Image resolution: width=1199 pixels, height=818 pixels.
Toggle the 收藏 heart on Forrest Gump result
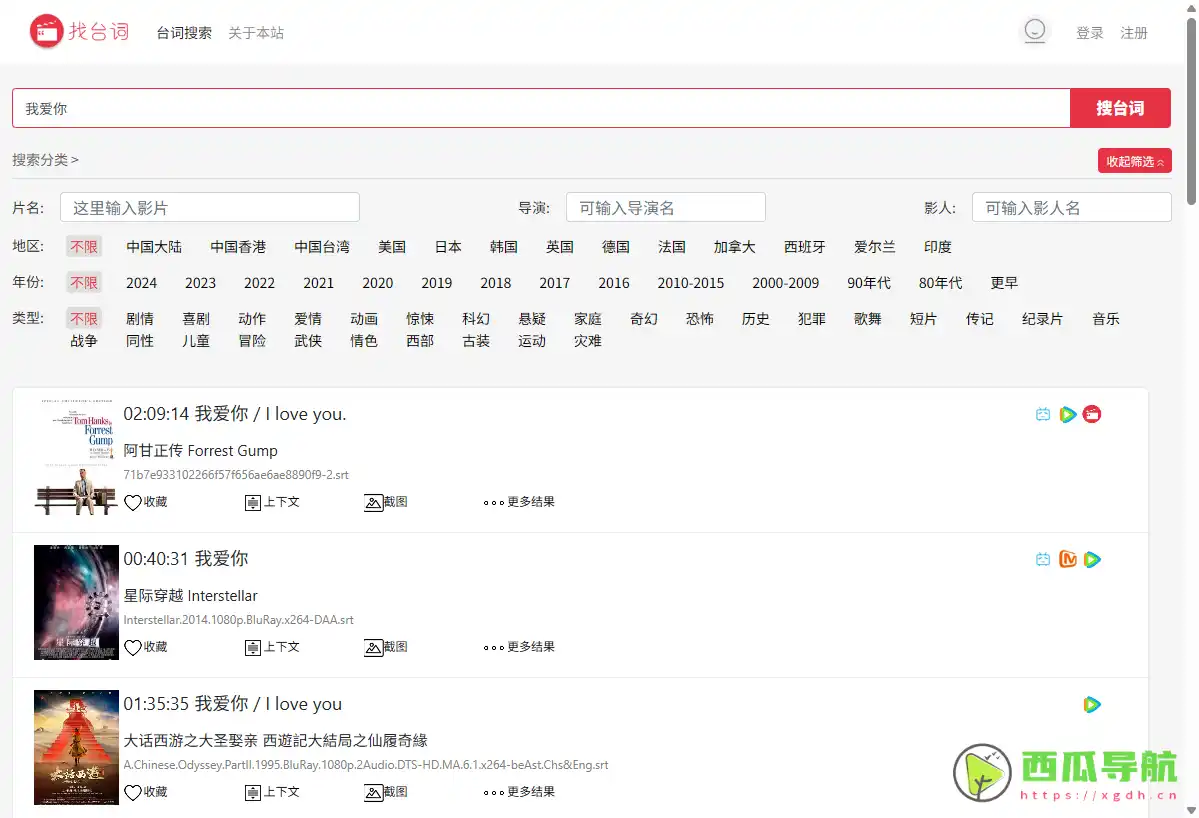[x=146, y=502]
